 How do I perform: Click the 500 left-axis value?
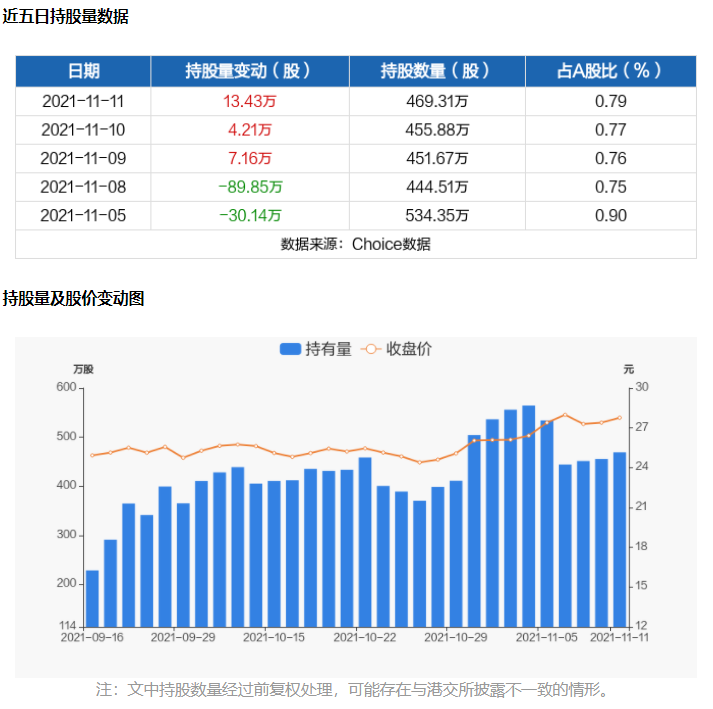pos(66,437)
